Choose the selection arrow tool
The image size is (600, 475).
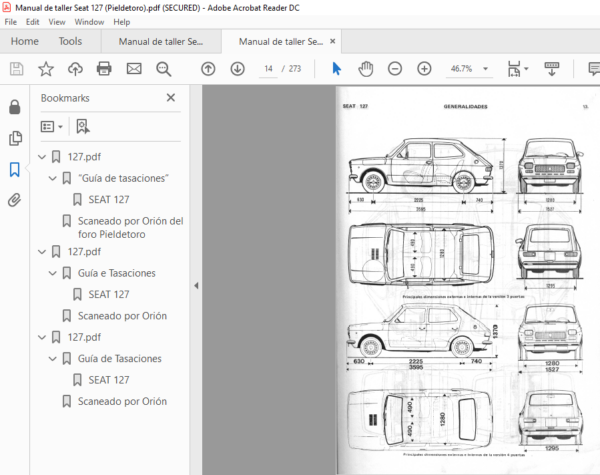(x=337, y=69)
